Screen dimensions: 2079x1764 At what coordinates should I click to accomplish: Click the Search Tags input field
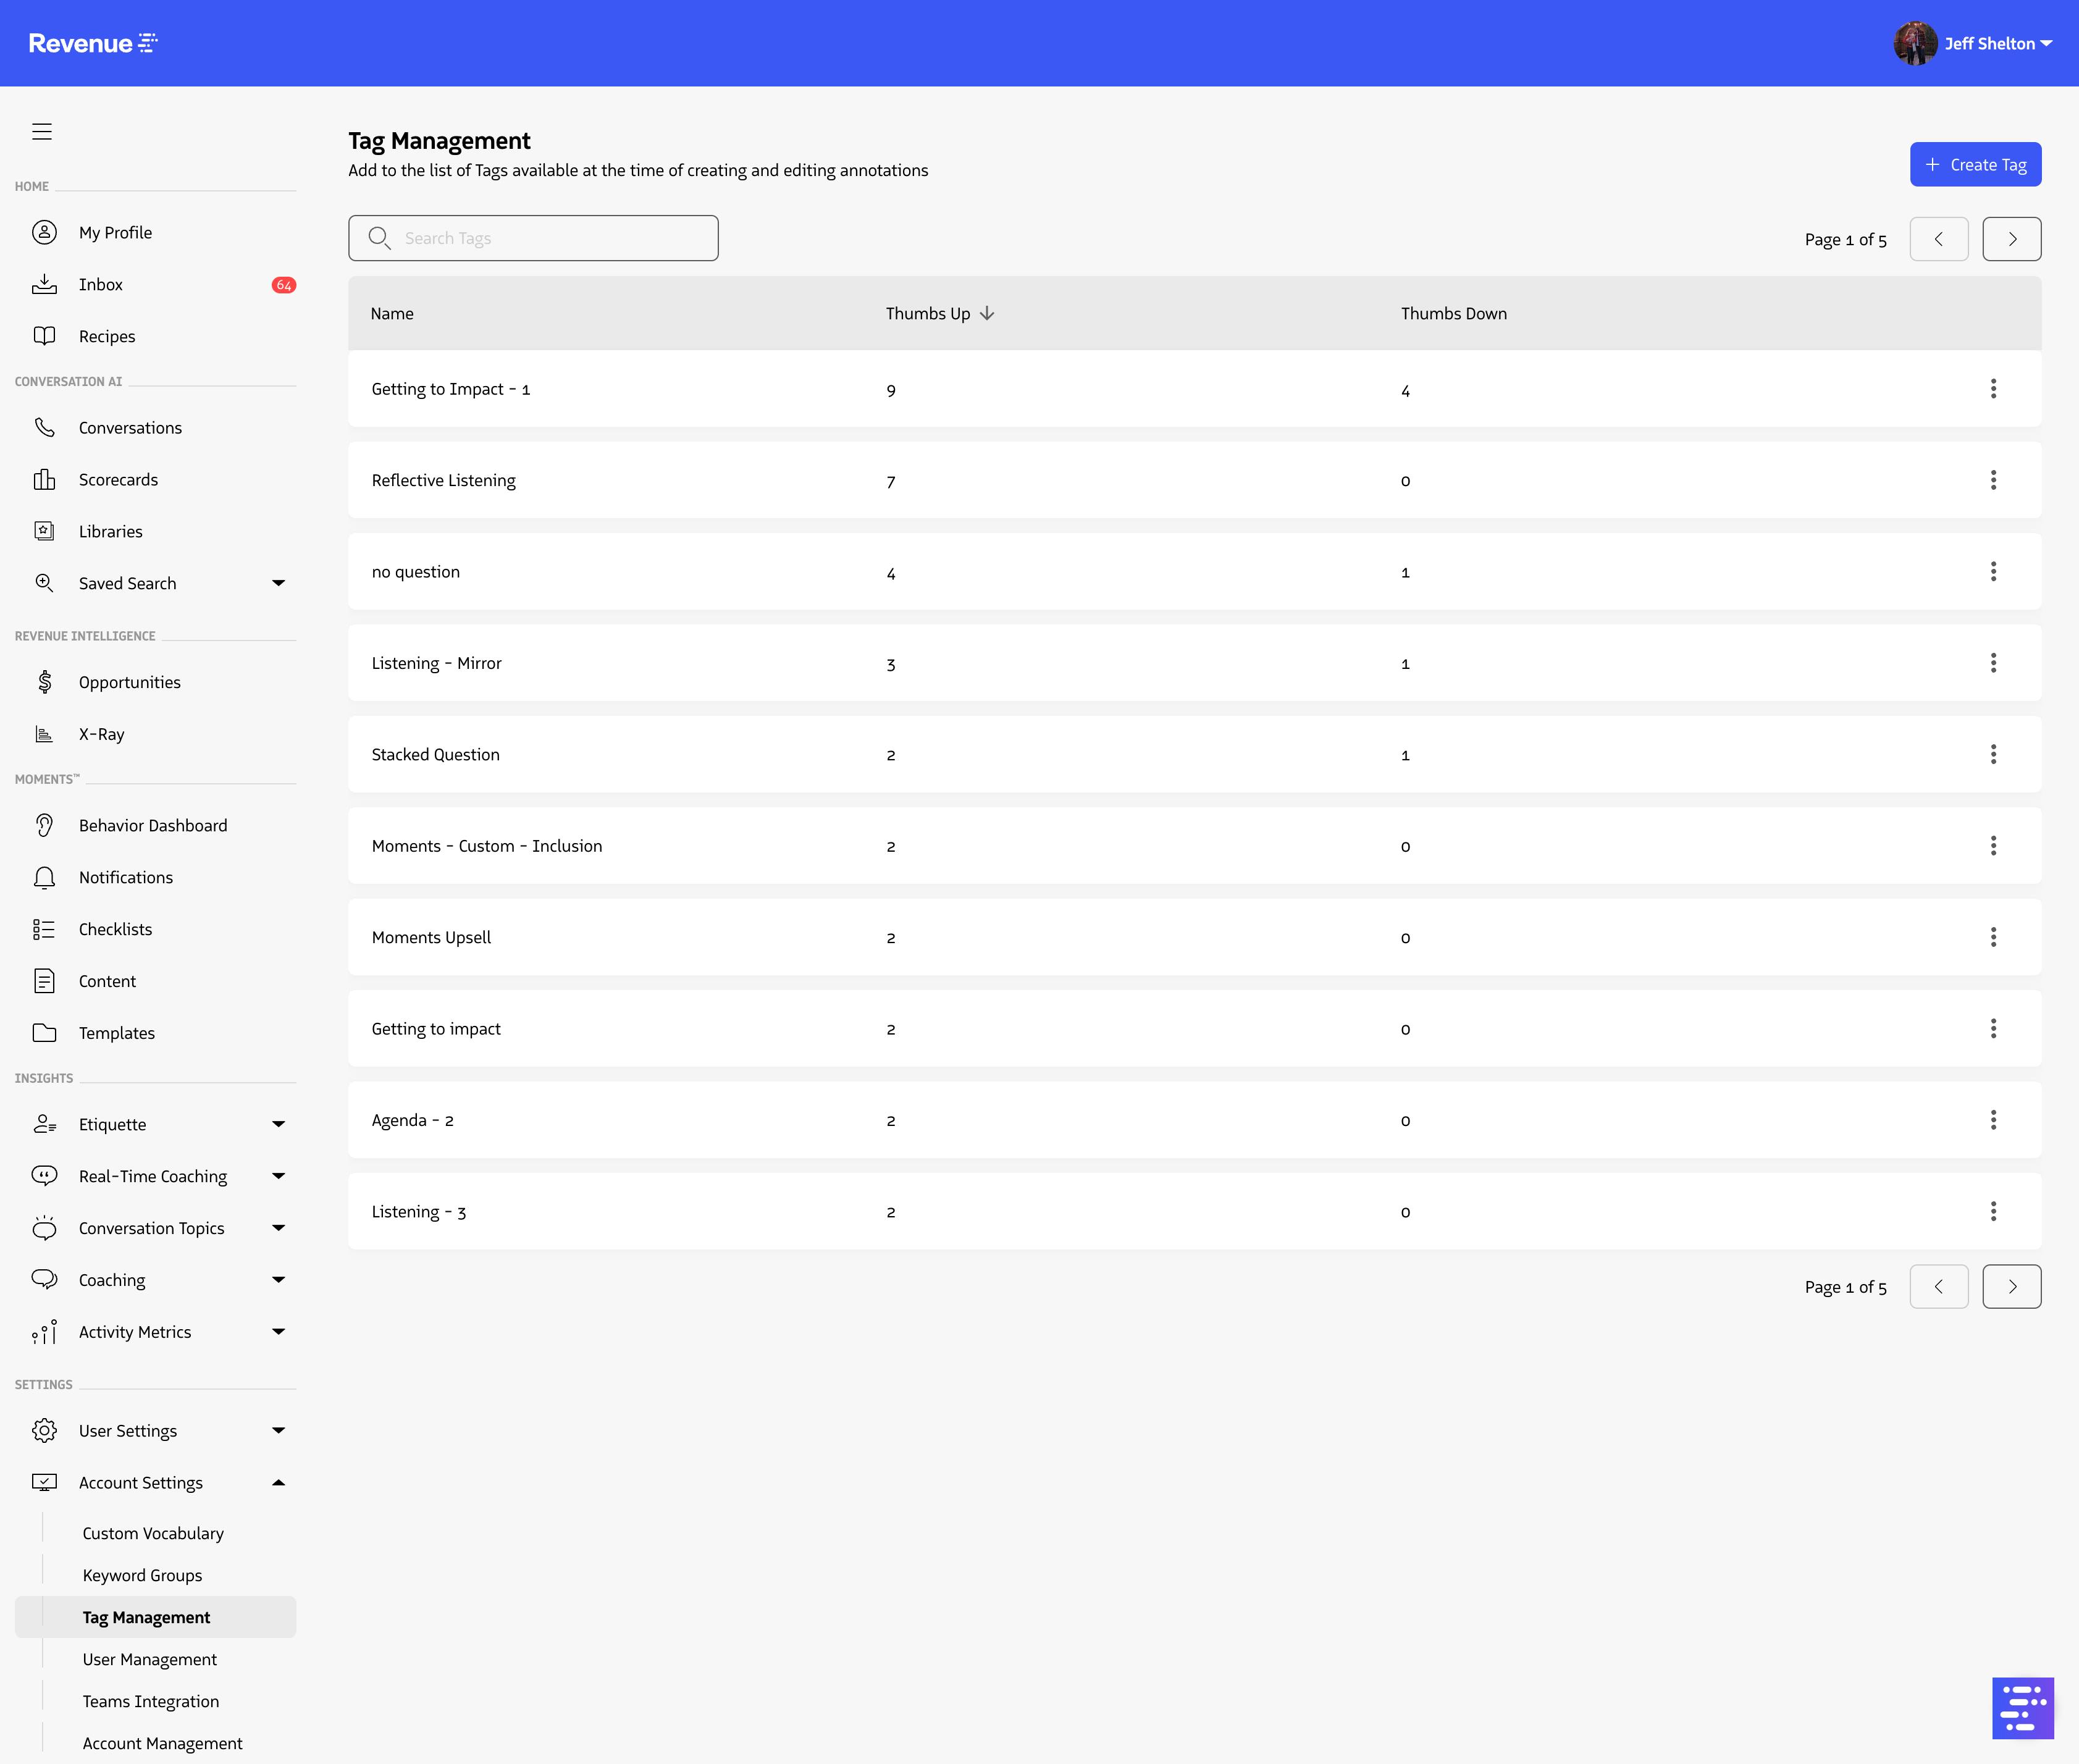[533, 238]
